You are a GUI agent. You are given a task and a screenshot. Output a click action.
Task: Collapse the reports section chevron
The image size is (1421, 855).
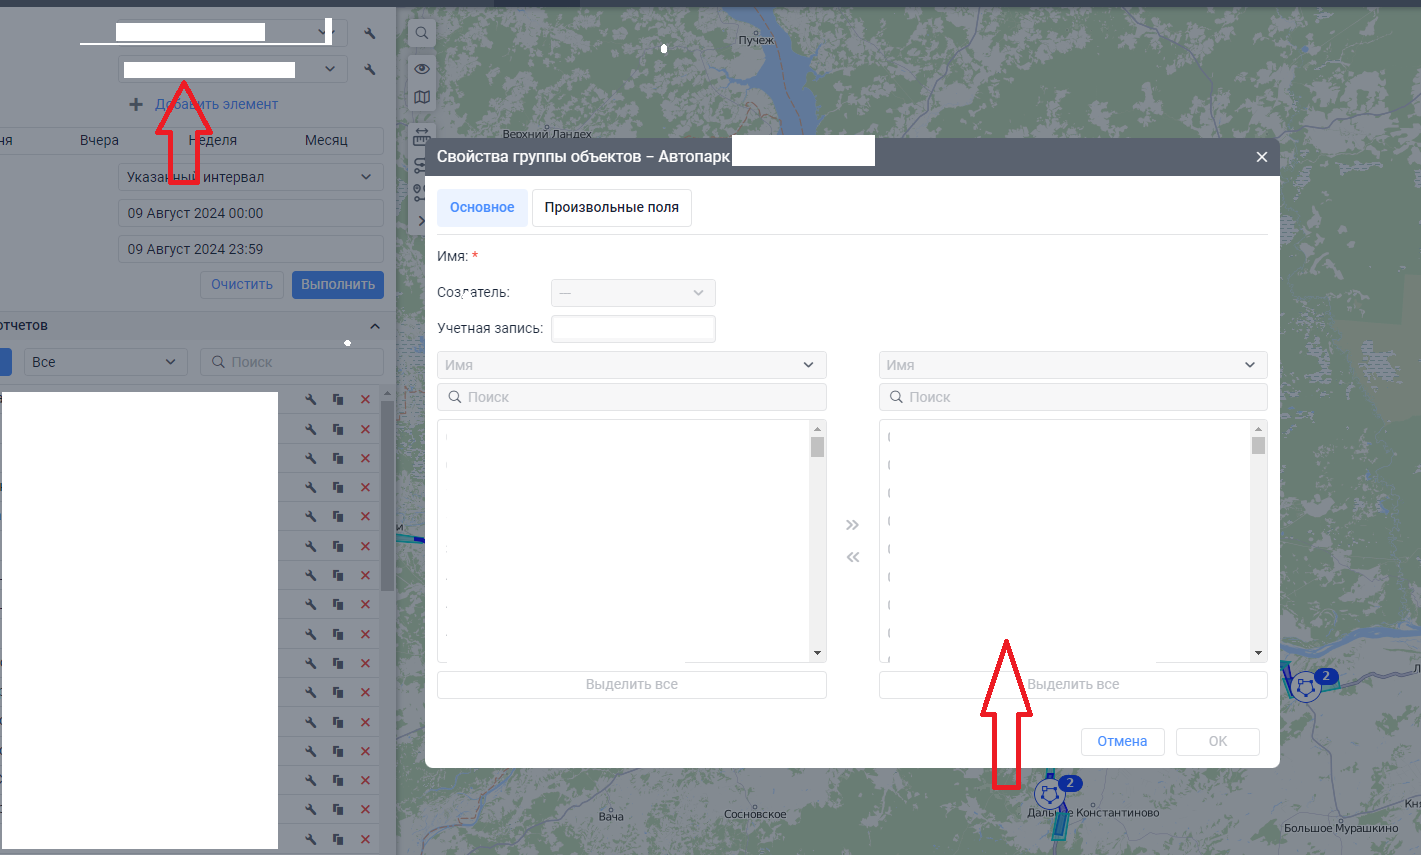[x=375, y=326]
